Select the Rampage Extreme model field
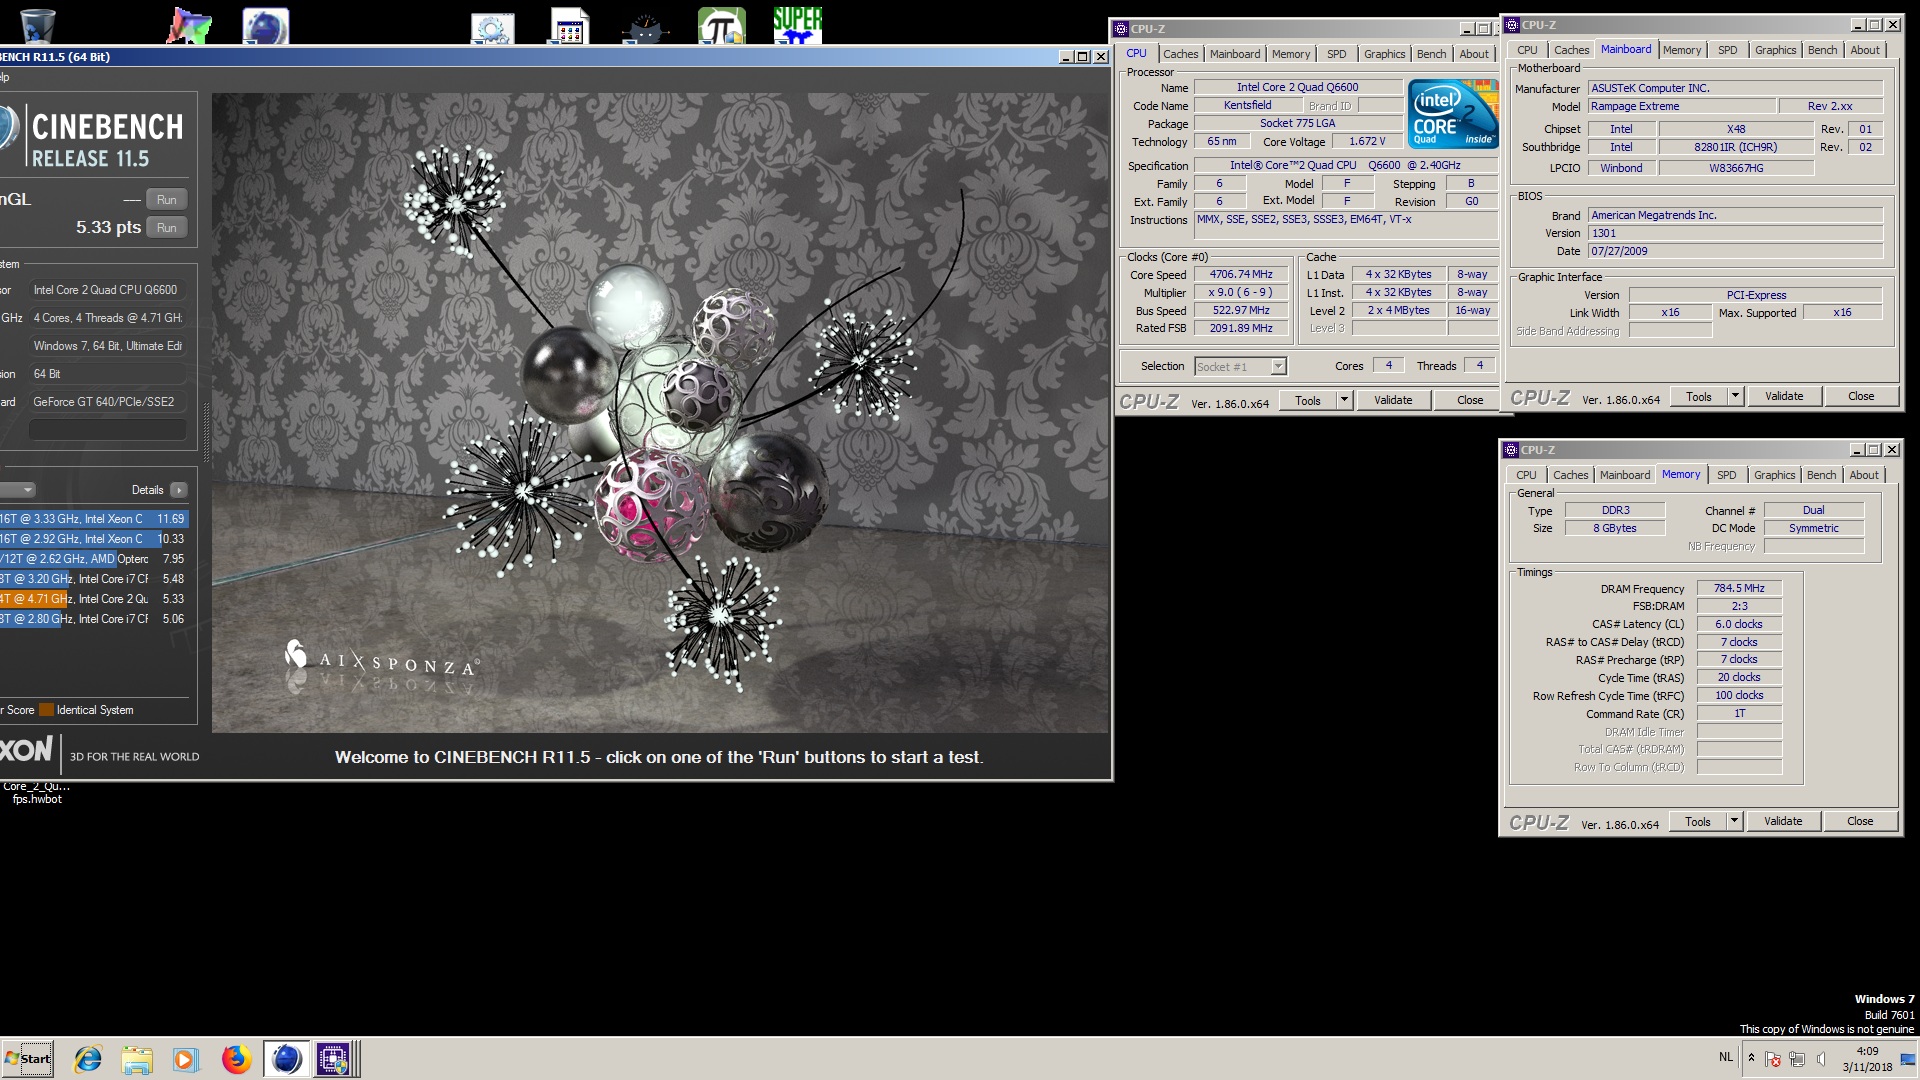 (x=1682, y=107)
